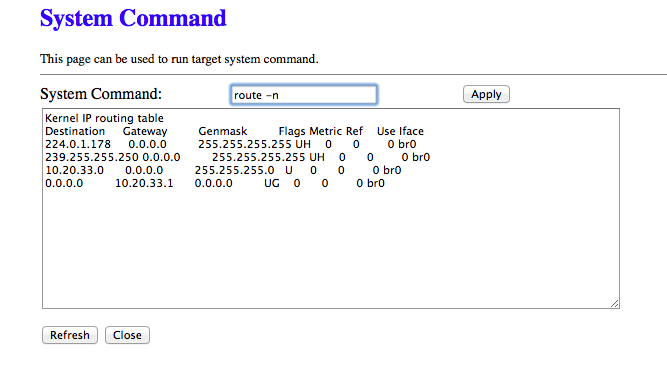Click the 'Metric' column header text
The width and height of the screenshot is (667, 368).
326,131
